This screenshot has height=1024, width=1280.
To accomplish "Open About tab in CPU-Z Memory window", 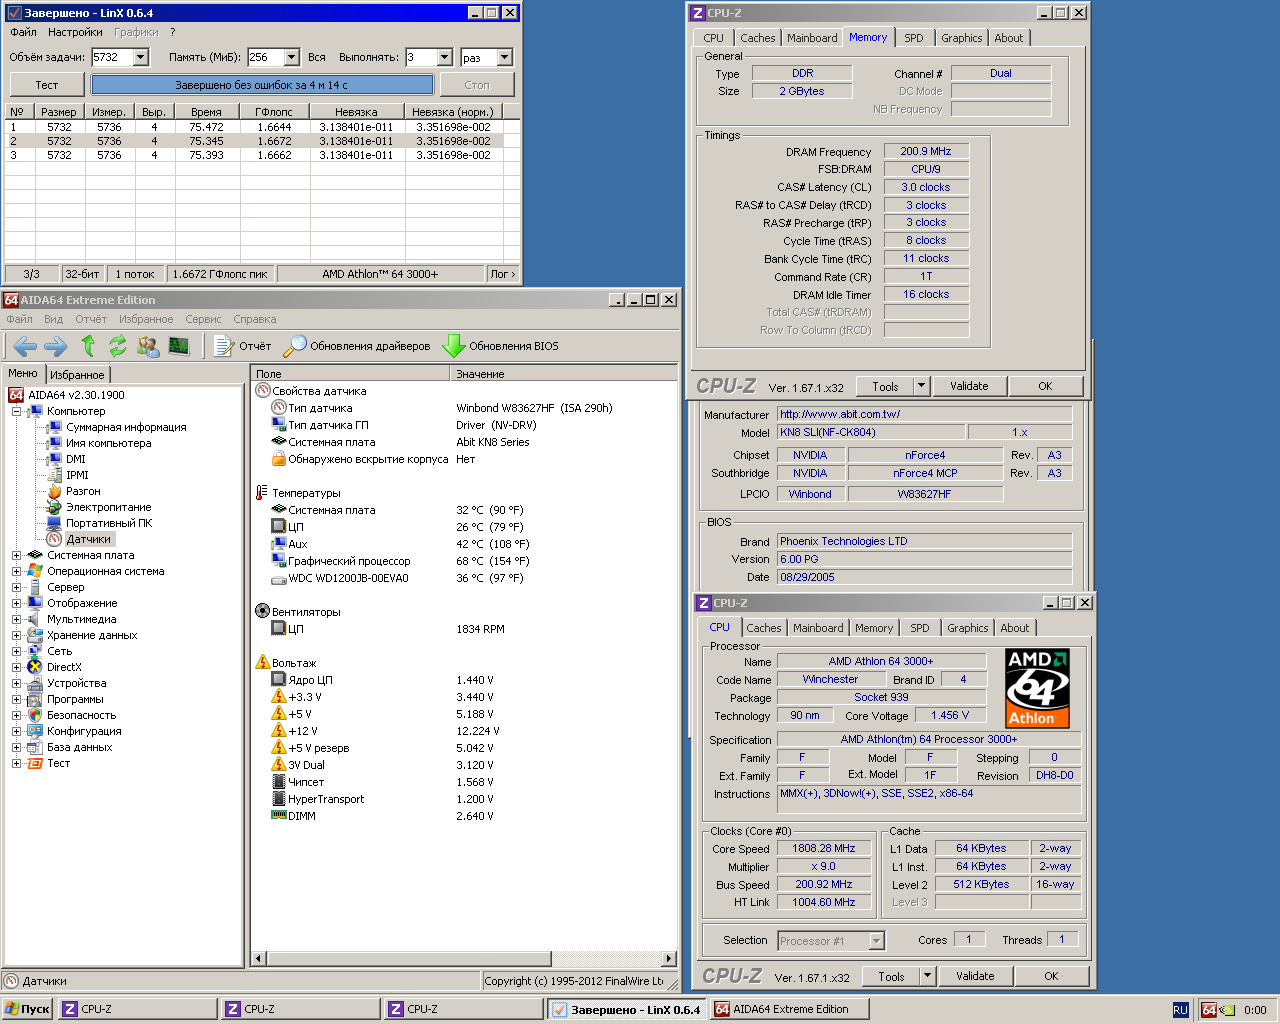I will (x=1008, y=38).
